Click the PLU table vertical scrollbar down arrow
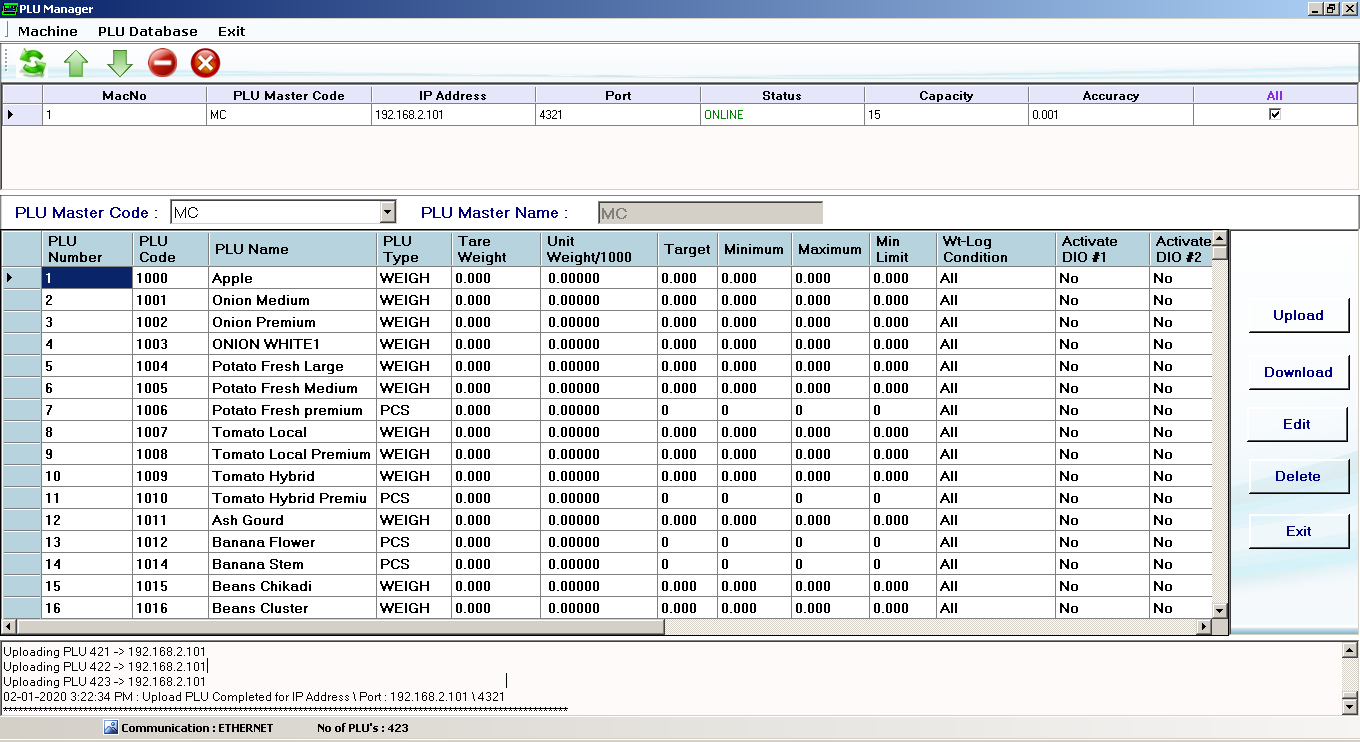This screenshot has width=1360, height=742. pos(1219,609)
